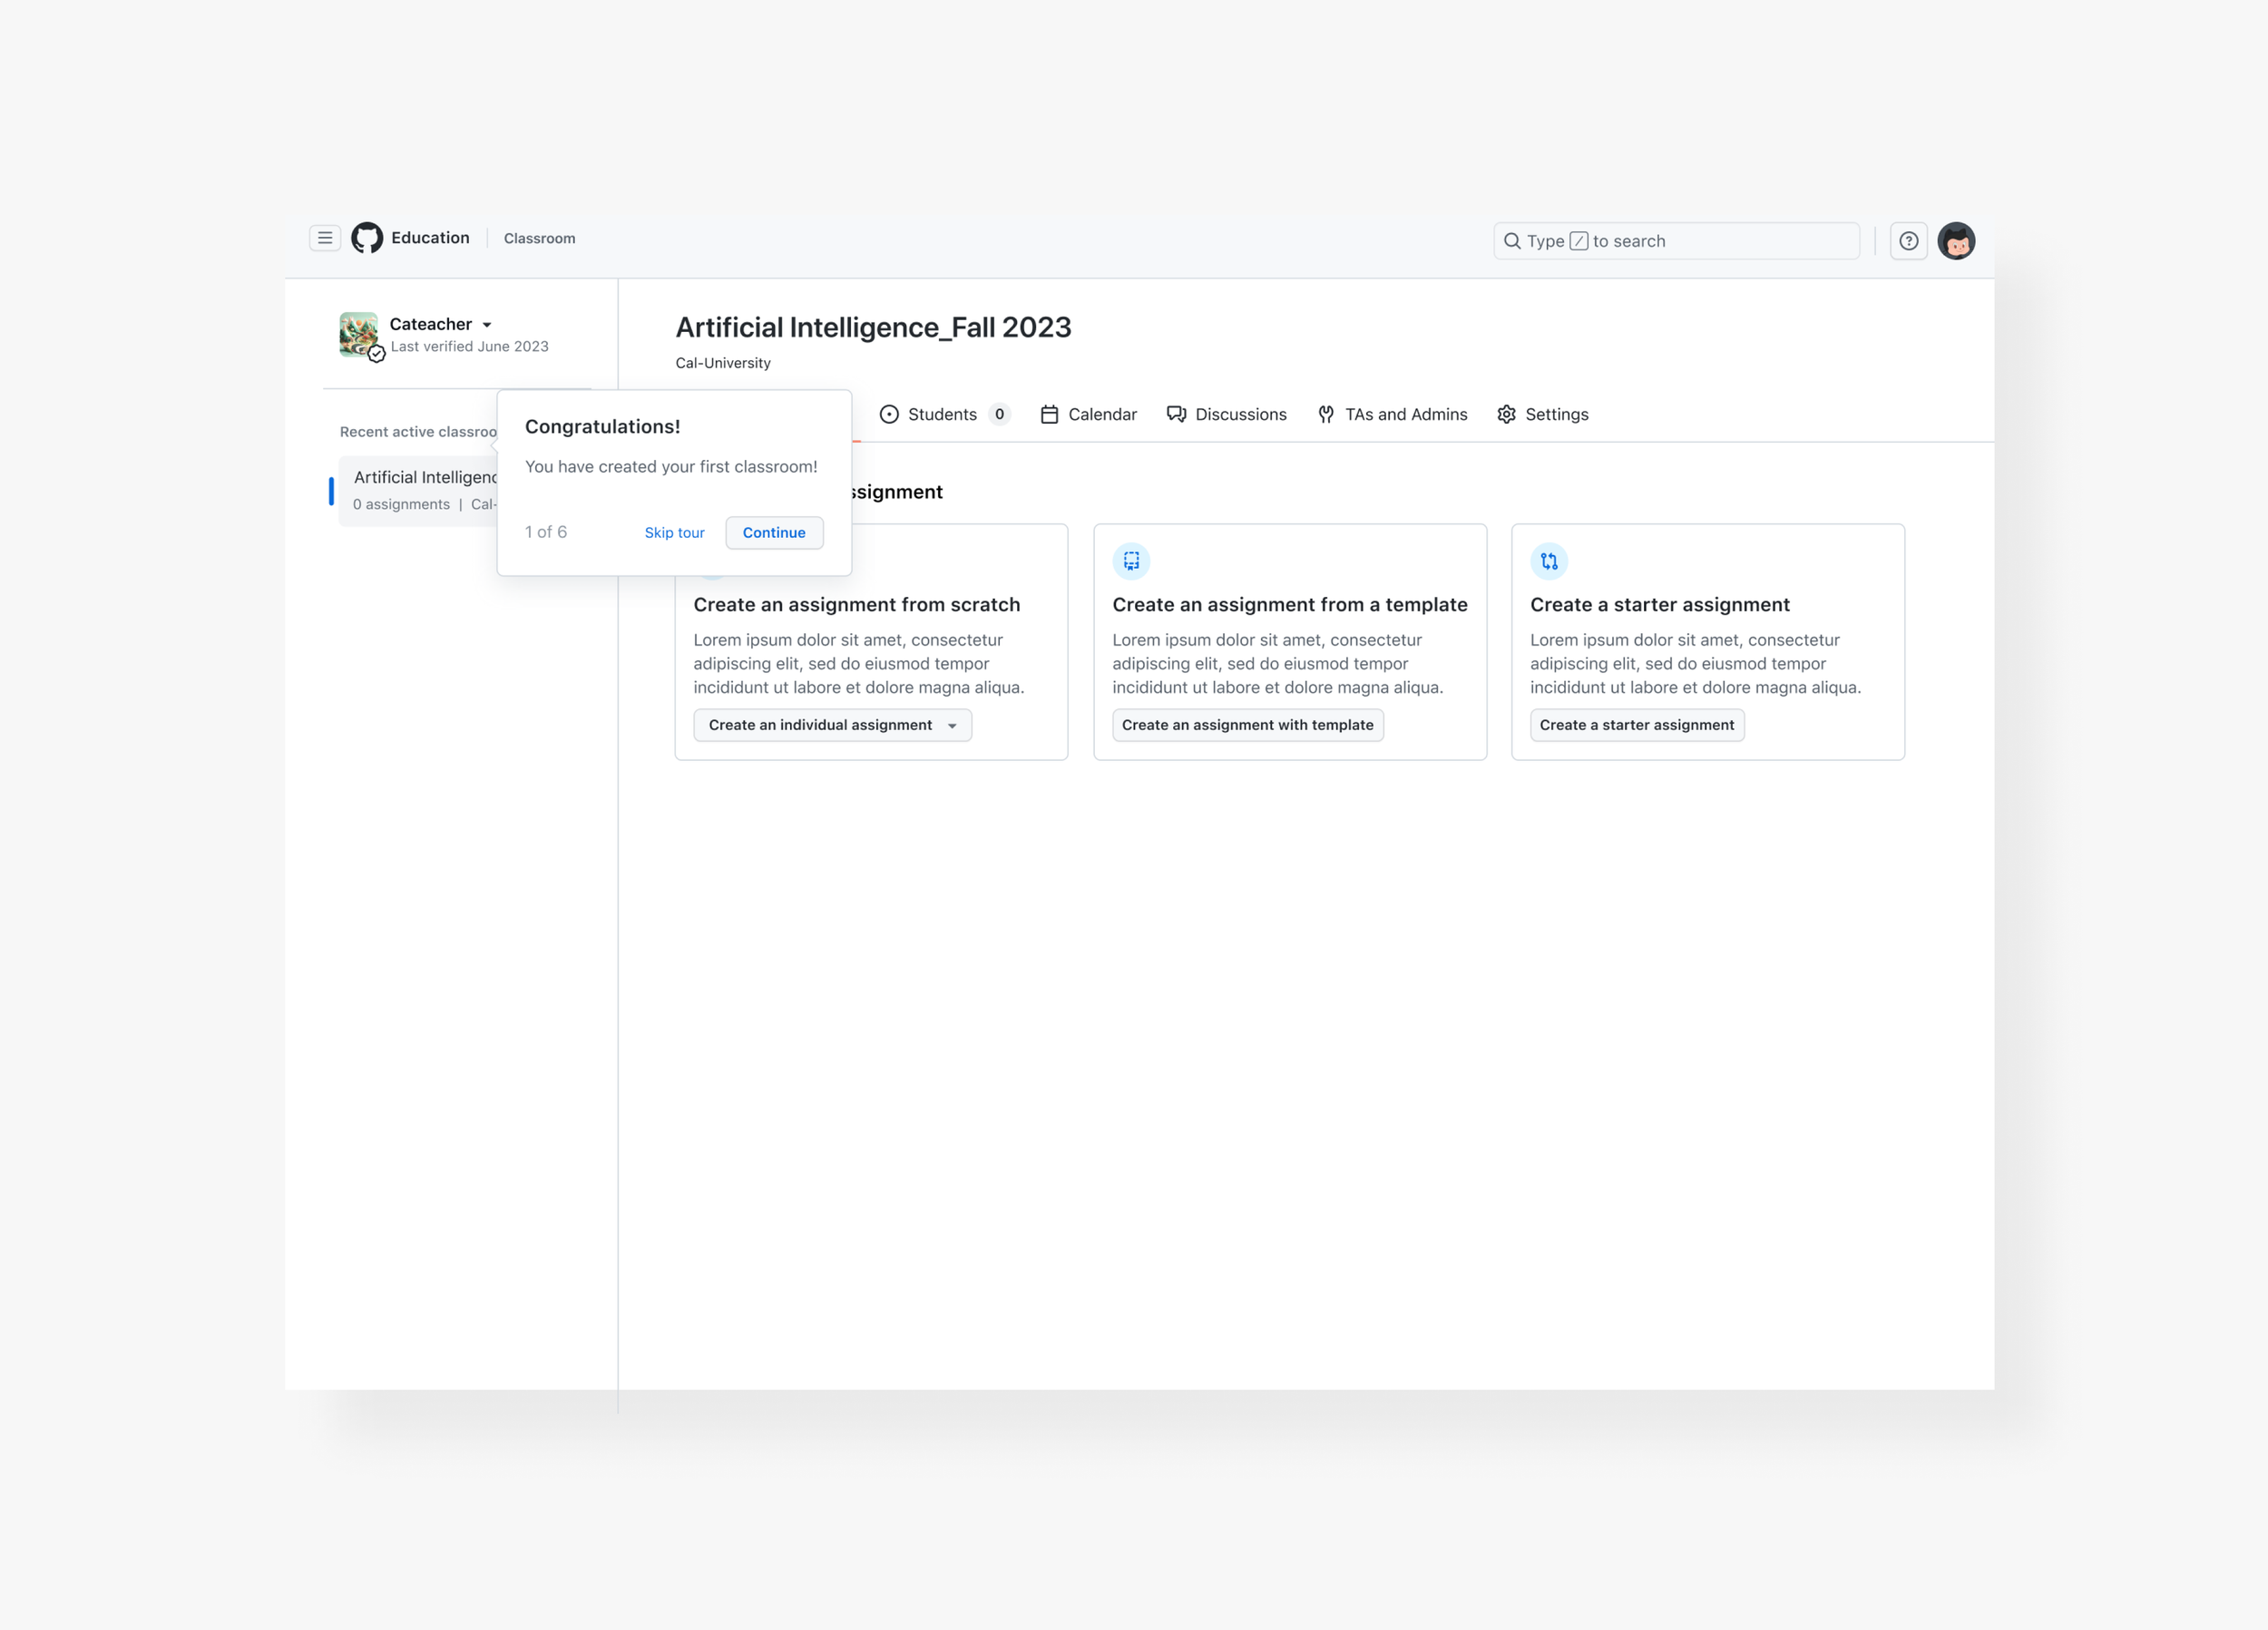2268x1630 pixels.
Task: Click the Cateacher organization avatar
Action: click(x=359, y=334)
